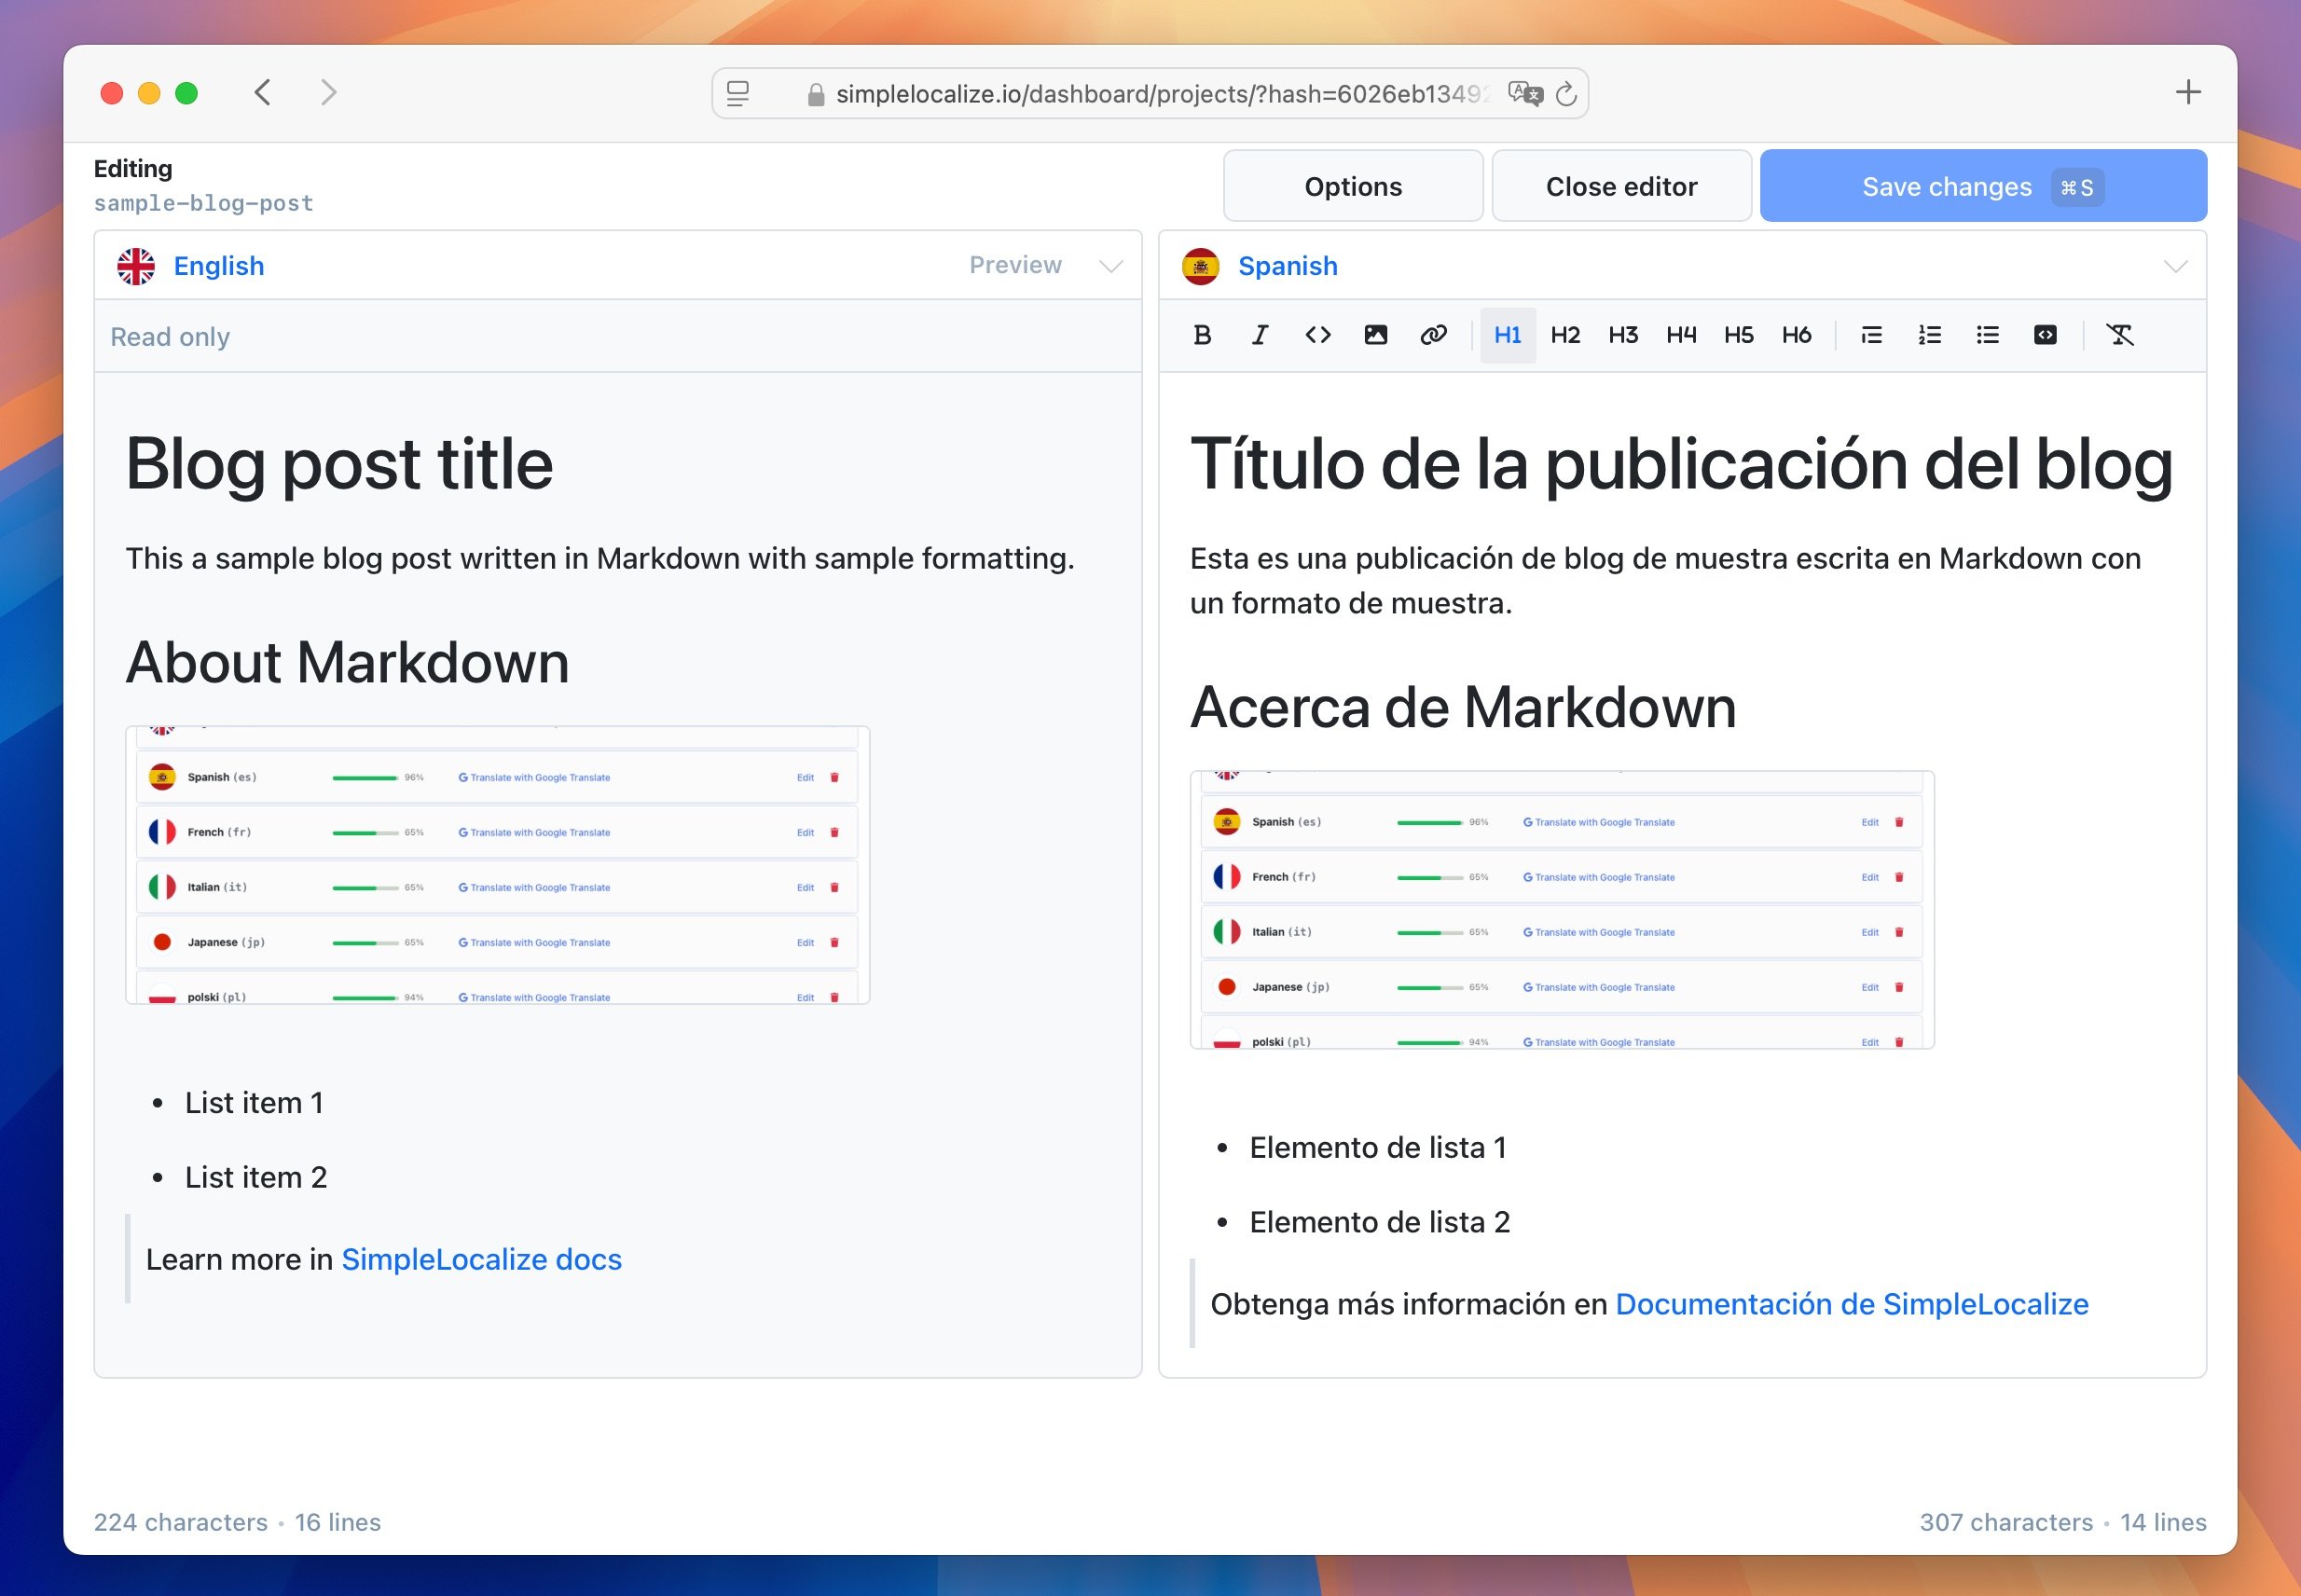Image resolution: width=2301 pixels, height=1596 pixels.
Task: Click Save changes button
Action: point(1983,186)
